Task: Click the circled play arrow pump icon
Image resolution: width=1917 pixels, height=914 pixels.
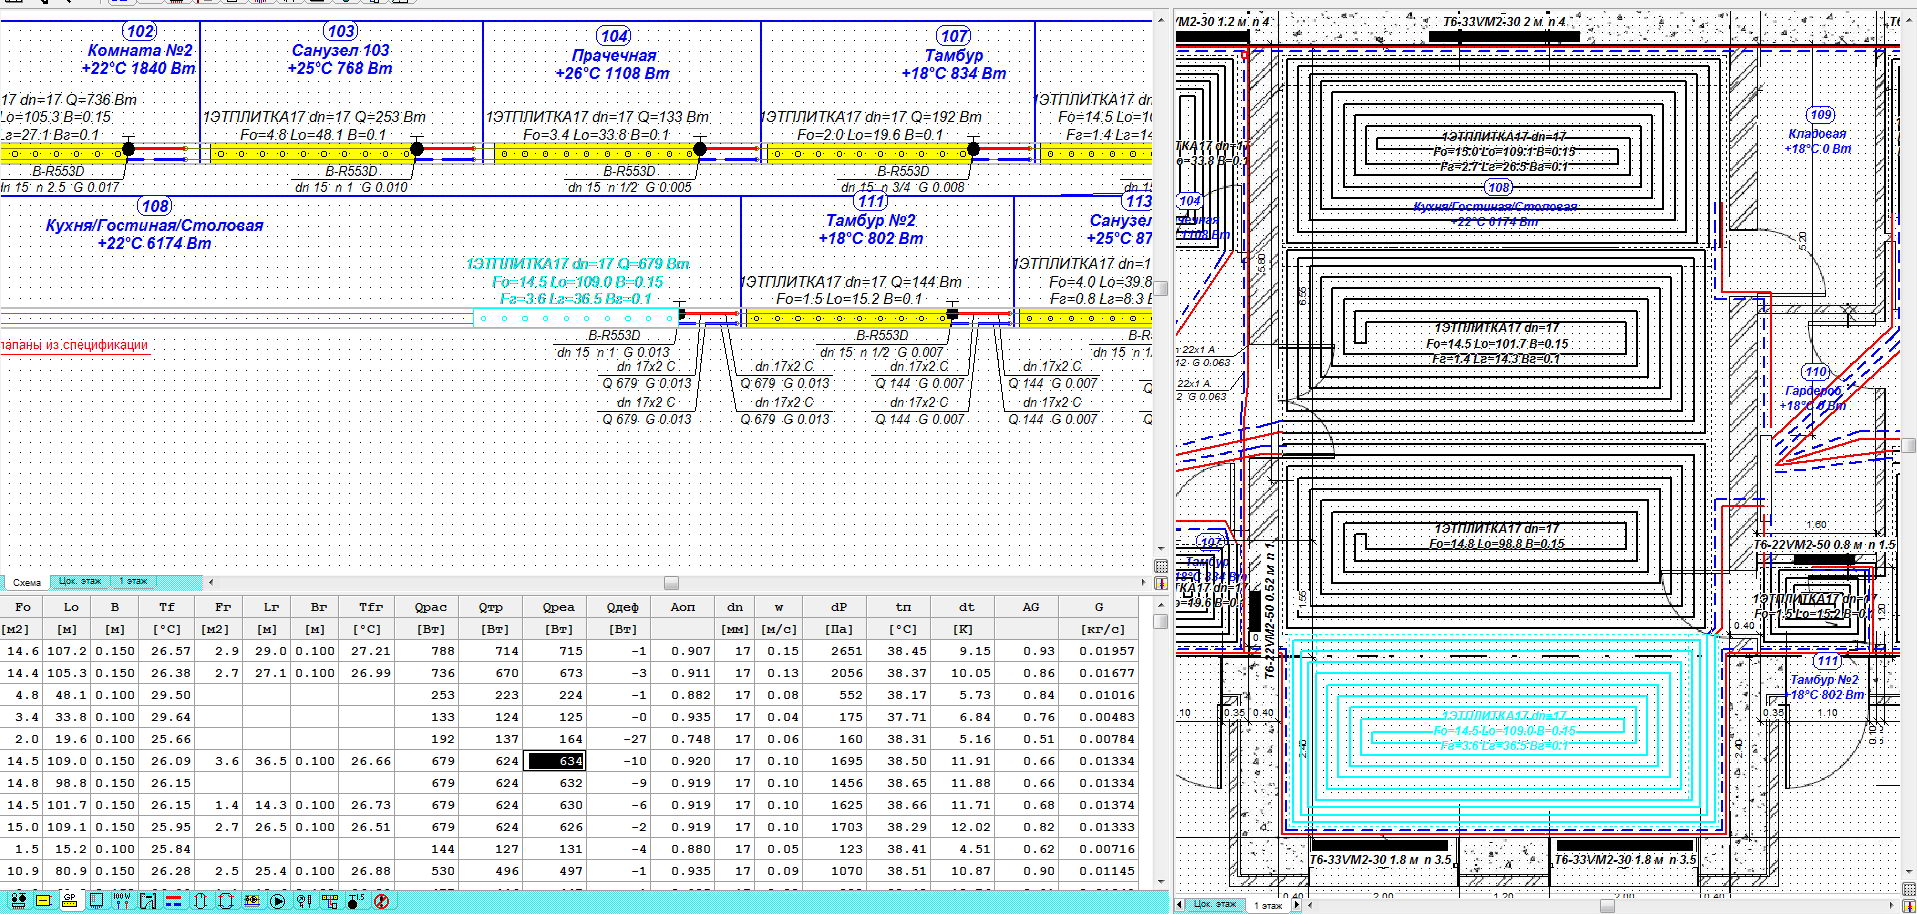Action: pyautogui.click(x=277, y=901)
